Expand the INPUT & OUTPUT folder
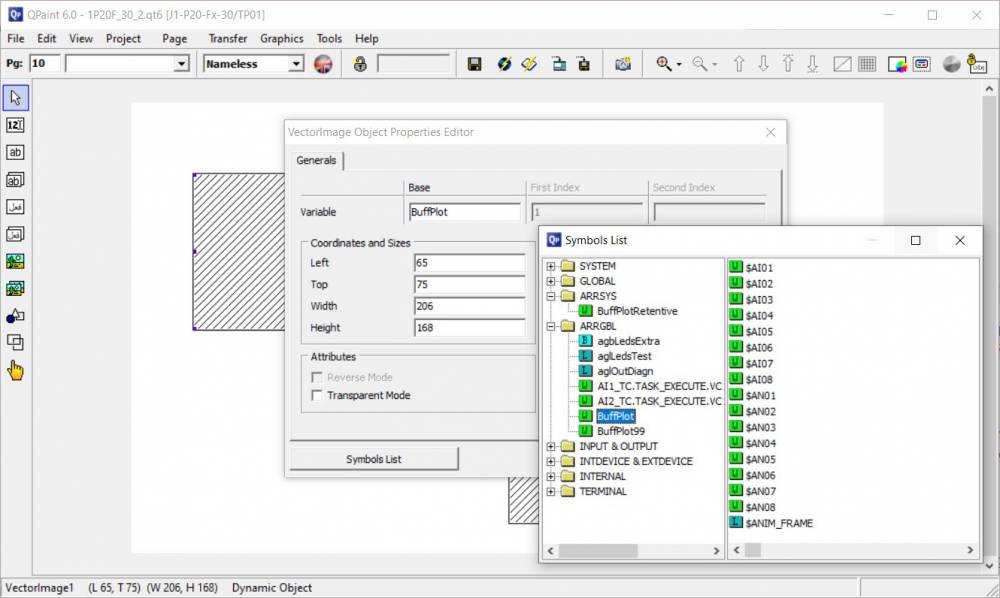This screenshot has height=598, width=1000. pos(551,446)
